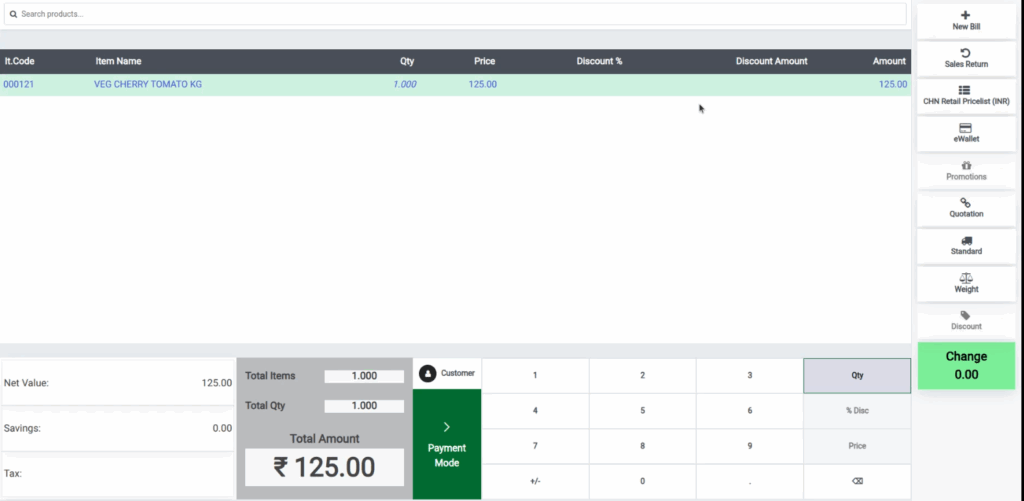Viewport: 1024px width, 501px height.
Task: Click the Discount Amount column header
Action: click(771, 61)
